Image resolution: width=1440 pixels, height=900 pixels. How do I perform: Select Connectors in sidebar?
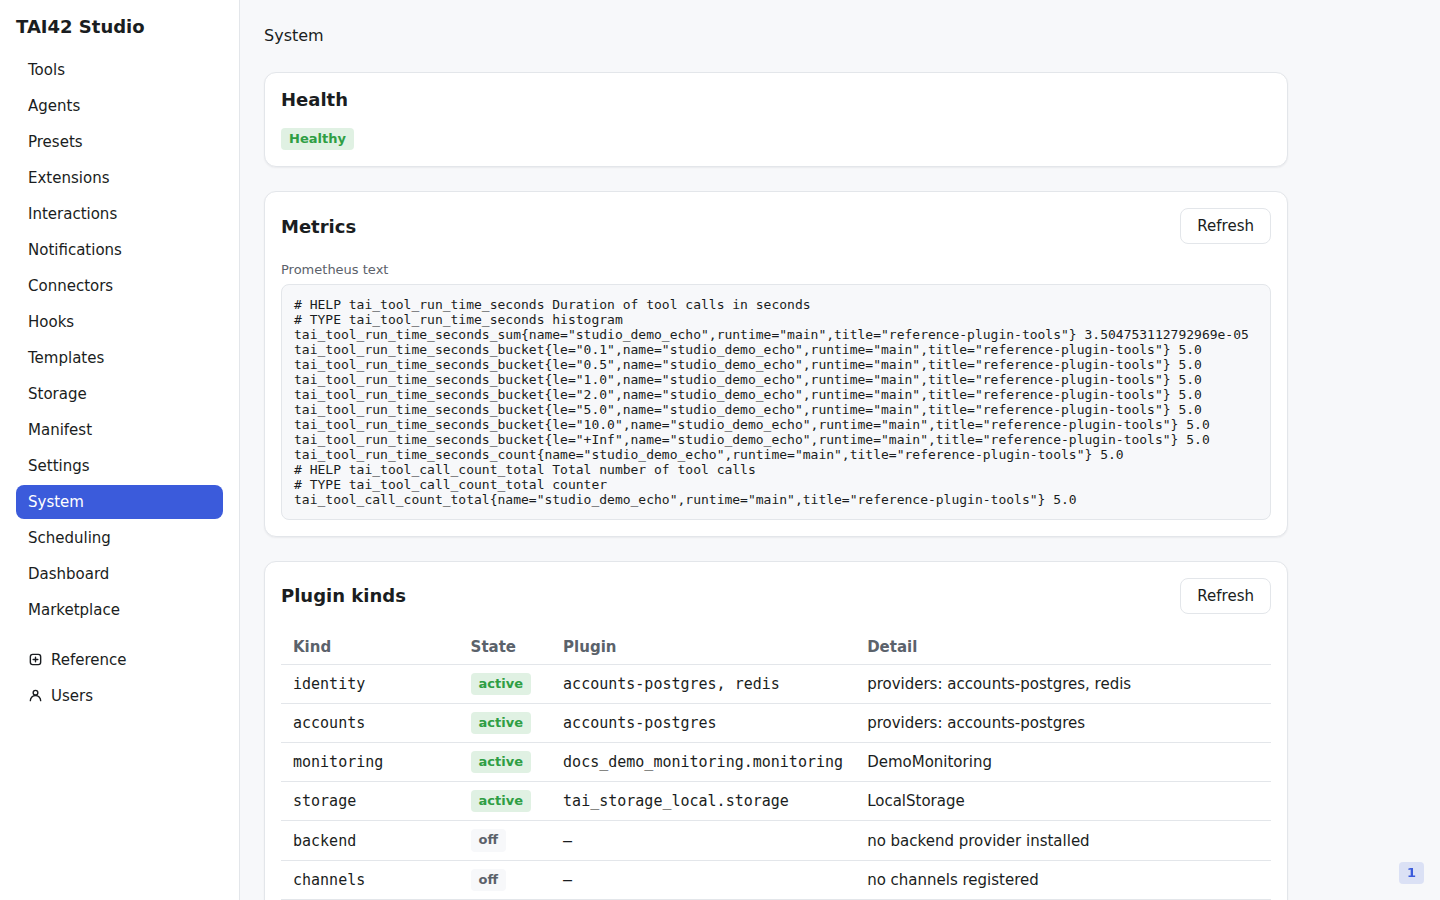pyautogui.click(x=119, y=286)
